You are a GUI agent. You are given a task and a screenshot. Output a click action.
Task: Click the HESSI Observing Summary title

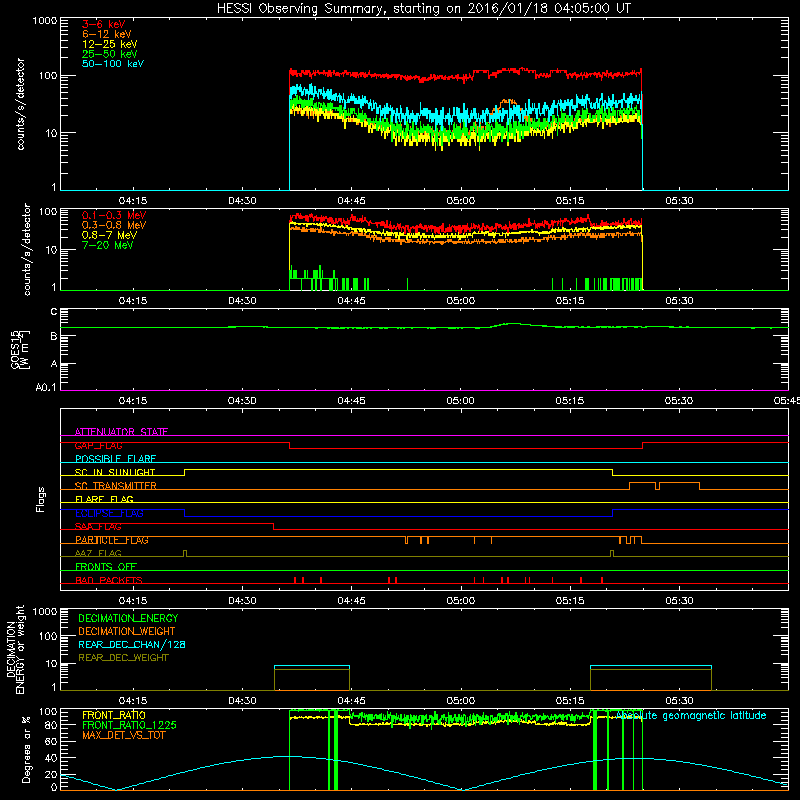424,9
